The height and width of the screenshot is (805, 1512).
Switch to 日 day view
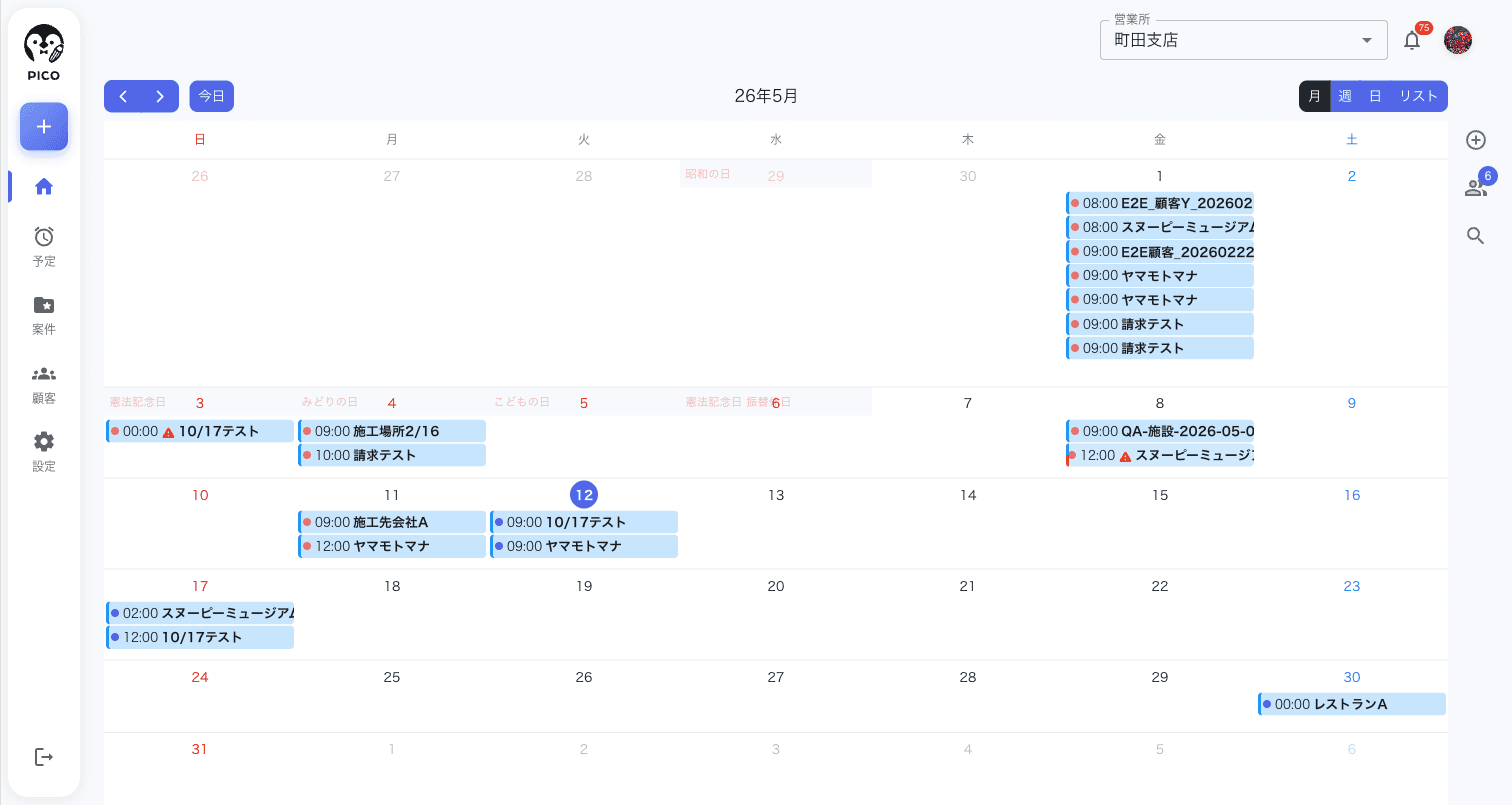tap(1375, 96)
